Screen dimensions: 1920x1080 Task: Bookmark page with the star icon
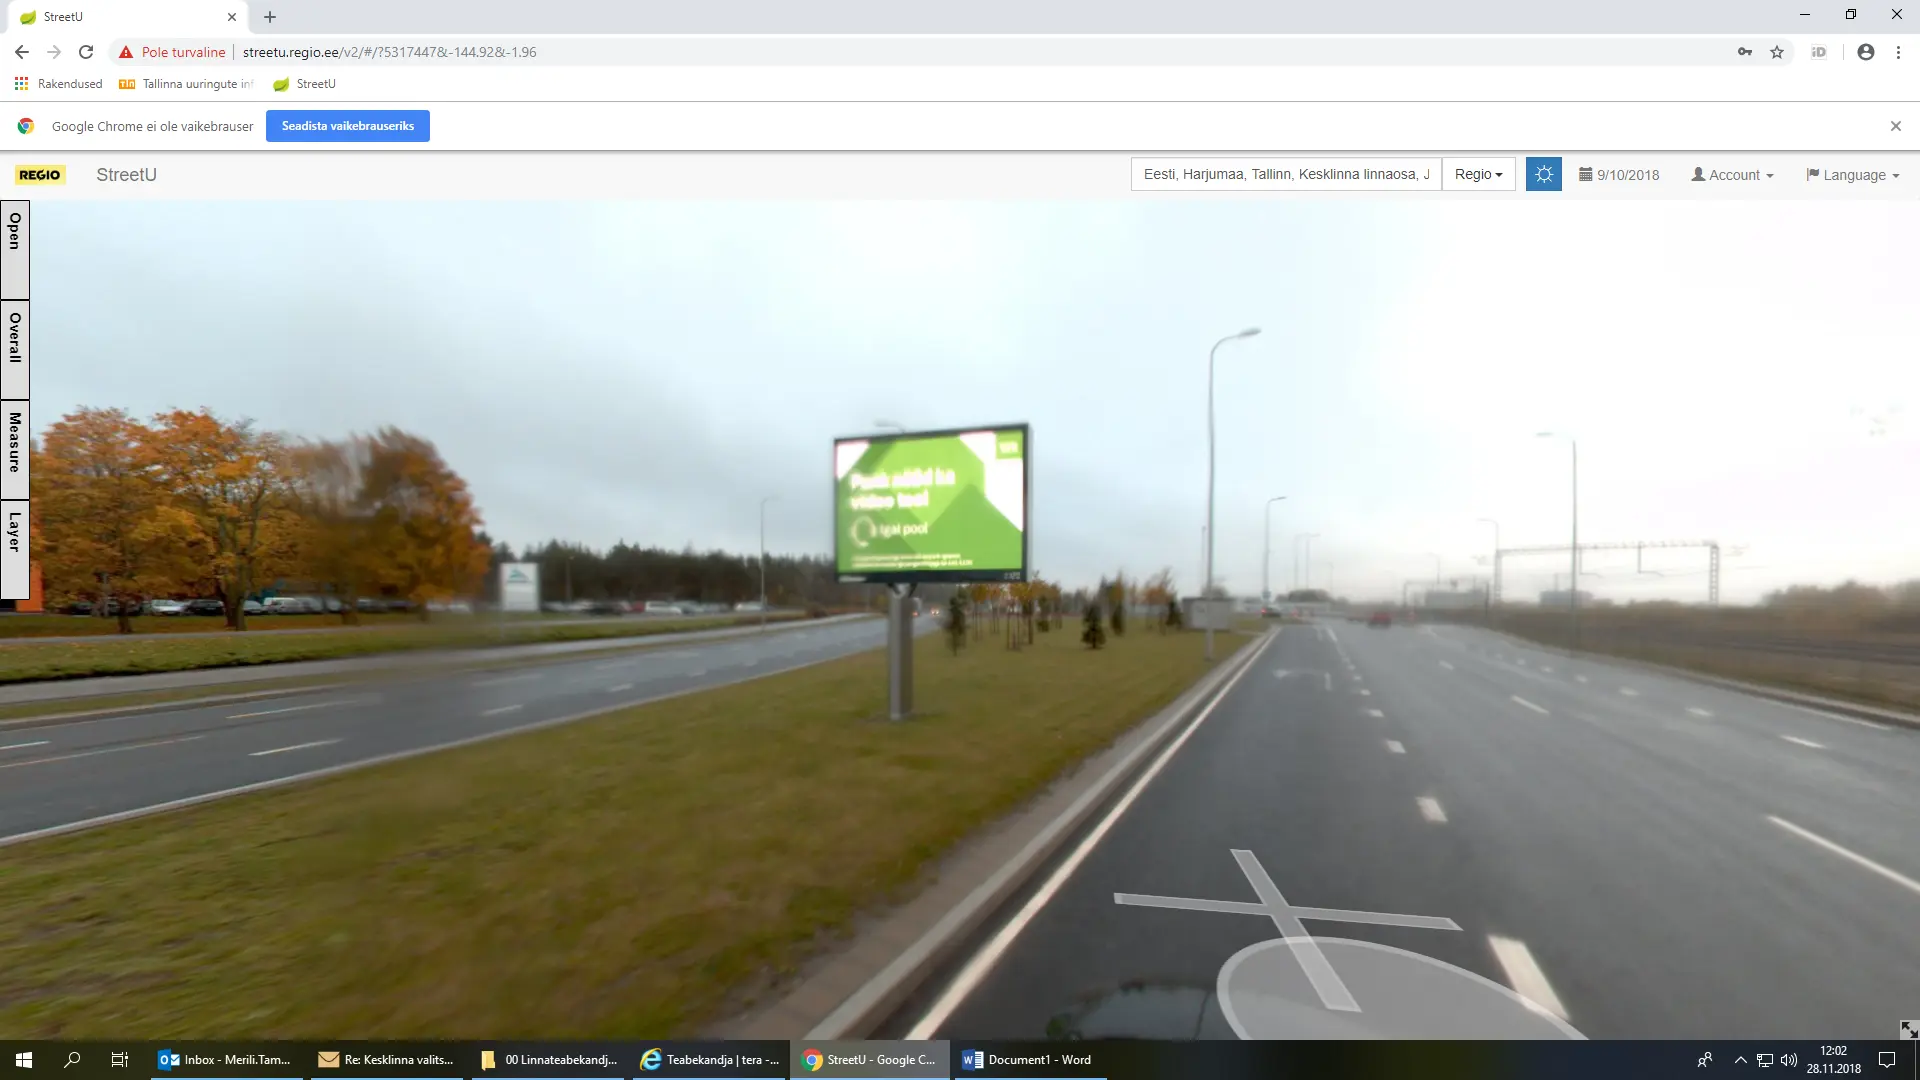[1777, 52]
